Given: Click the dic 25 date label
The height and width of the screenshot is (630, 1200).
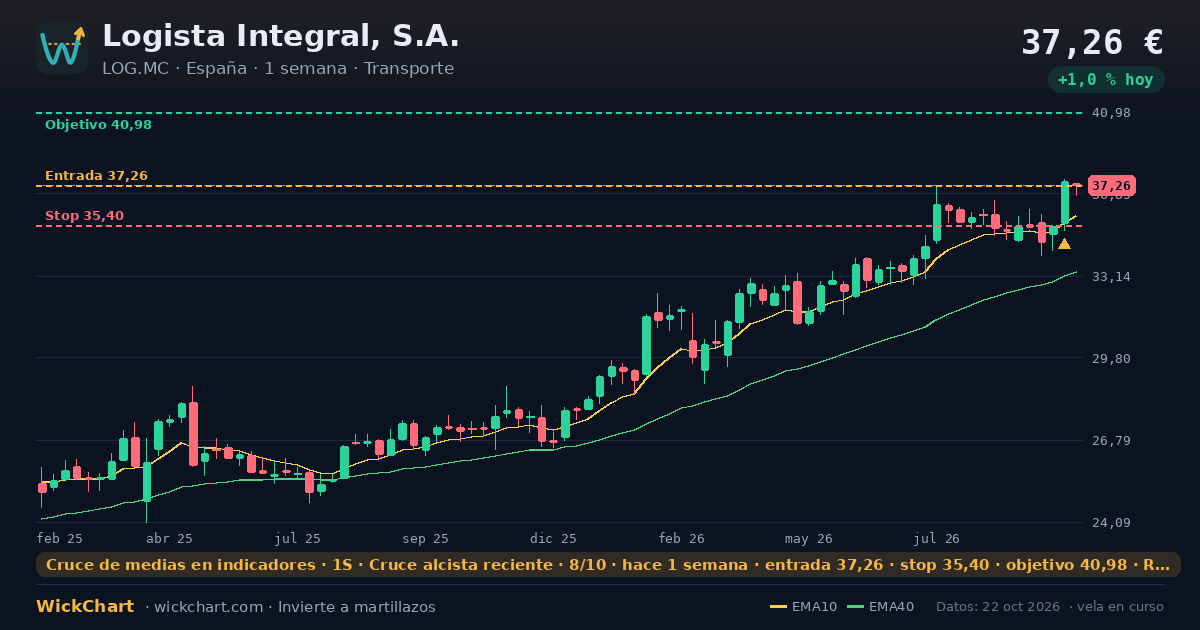Looking at the screenshot, I should 554,538.
